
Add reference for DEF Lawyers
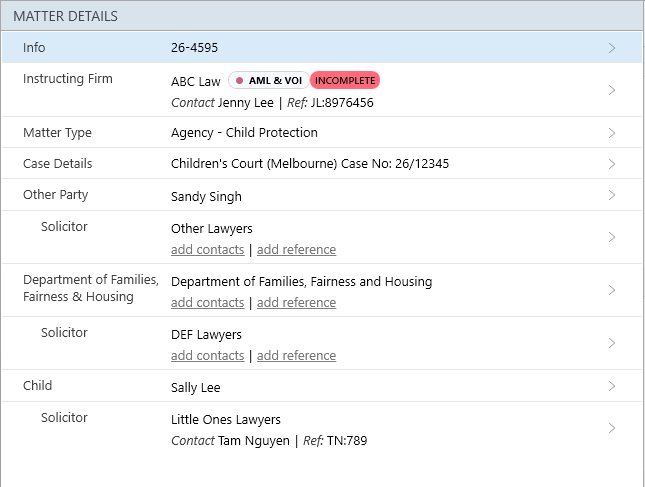[296, 356]
